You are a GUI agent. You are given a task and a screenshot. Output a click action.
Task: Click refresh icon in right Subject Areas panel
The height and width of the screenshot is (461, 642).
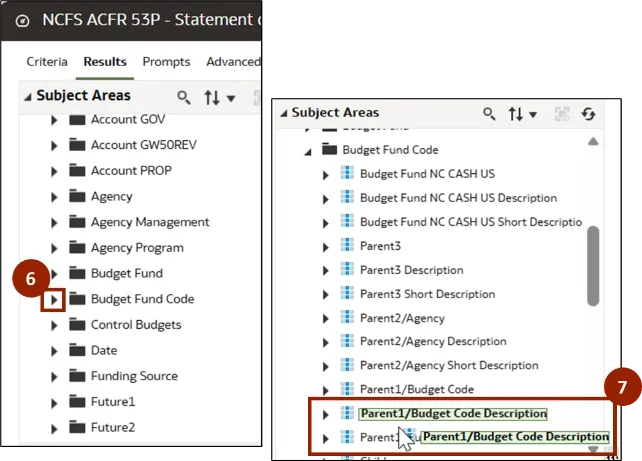tap(587, 114)
